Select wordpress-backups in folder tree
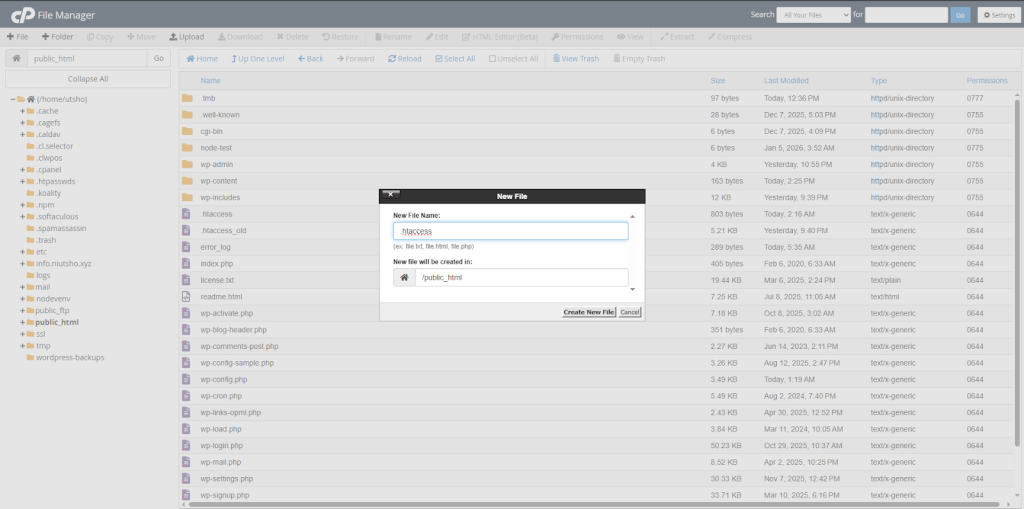Screen dimensions: 1024x509 pos(69,357)
